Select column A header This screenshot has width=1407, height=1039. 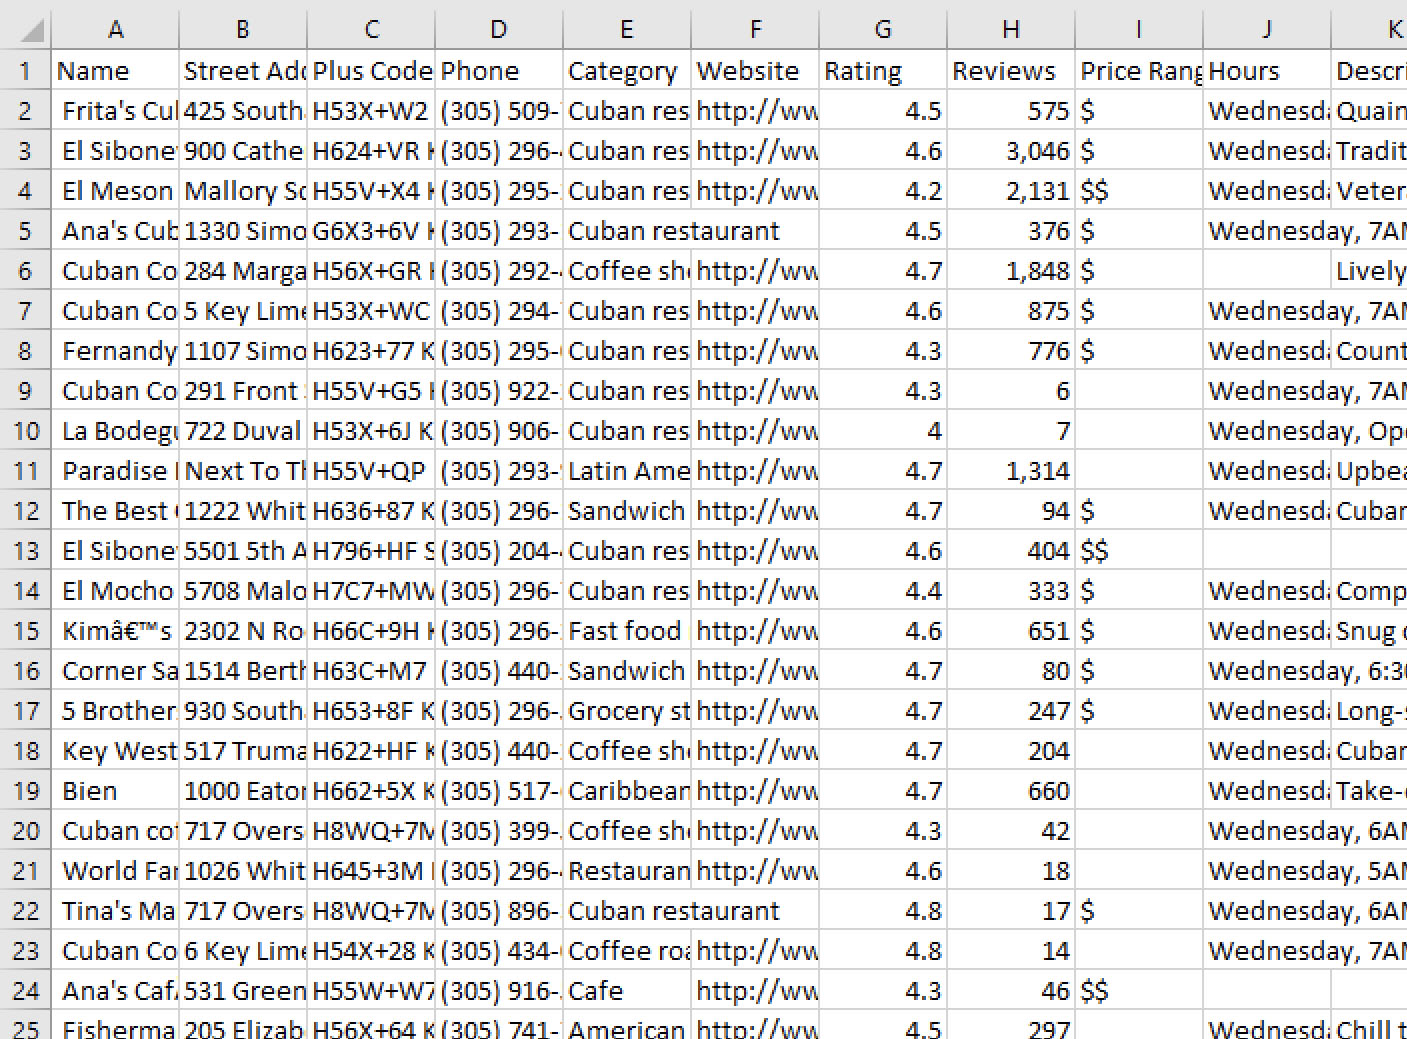[115, 29]
